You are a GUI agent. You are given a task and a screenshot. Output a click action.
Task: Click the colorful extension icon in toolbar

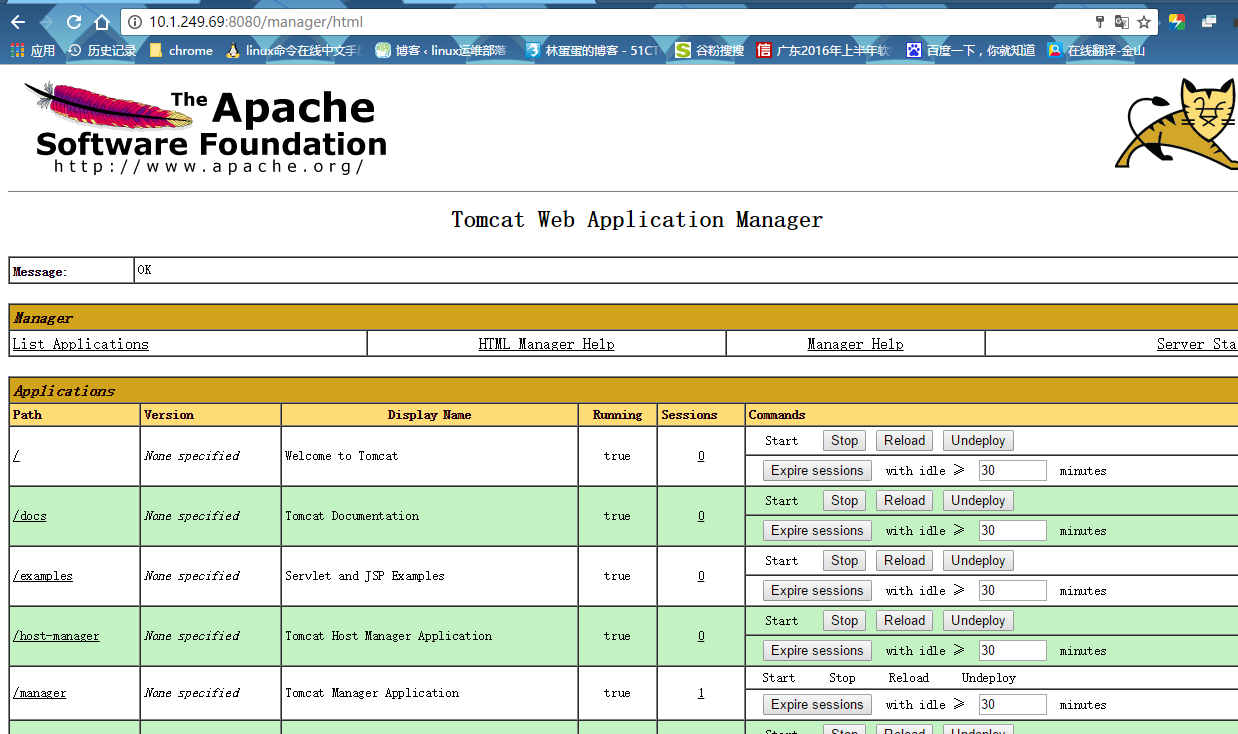[1177, 22]
